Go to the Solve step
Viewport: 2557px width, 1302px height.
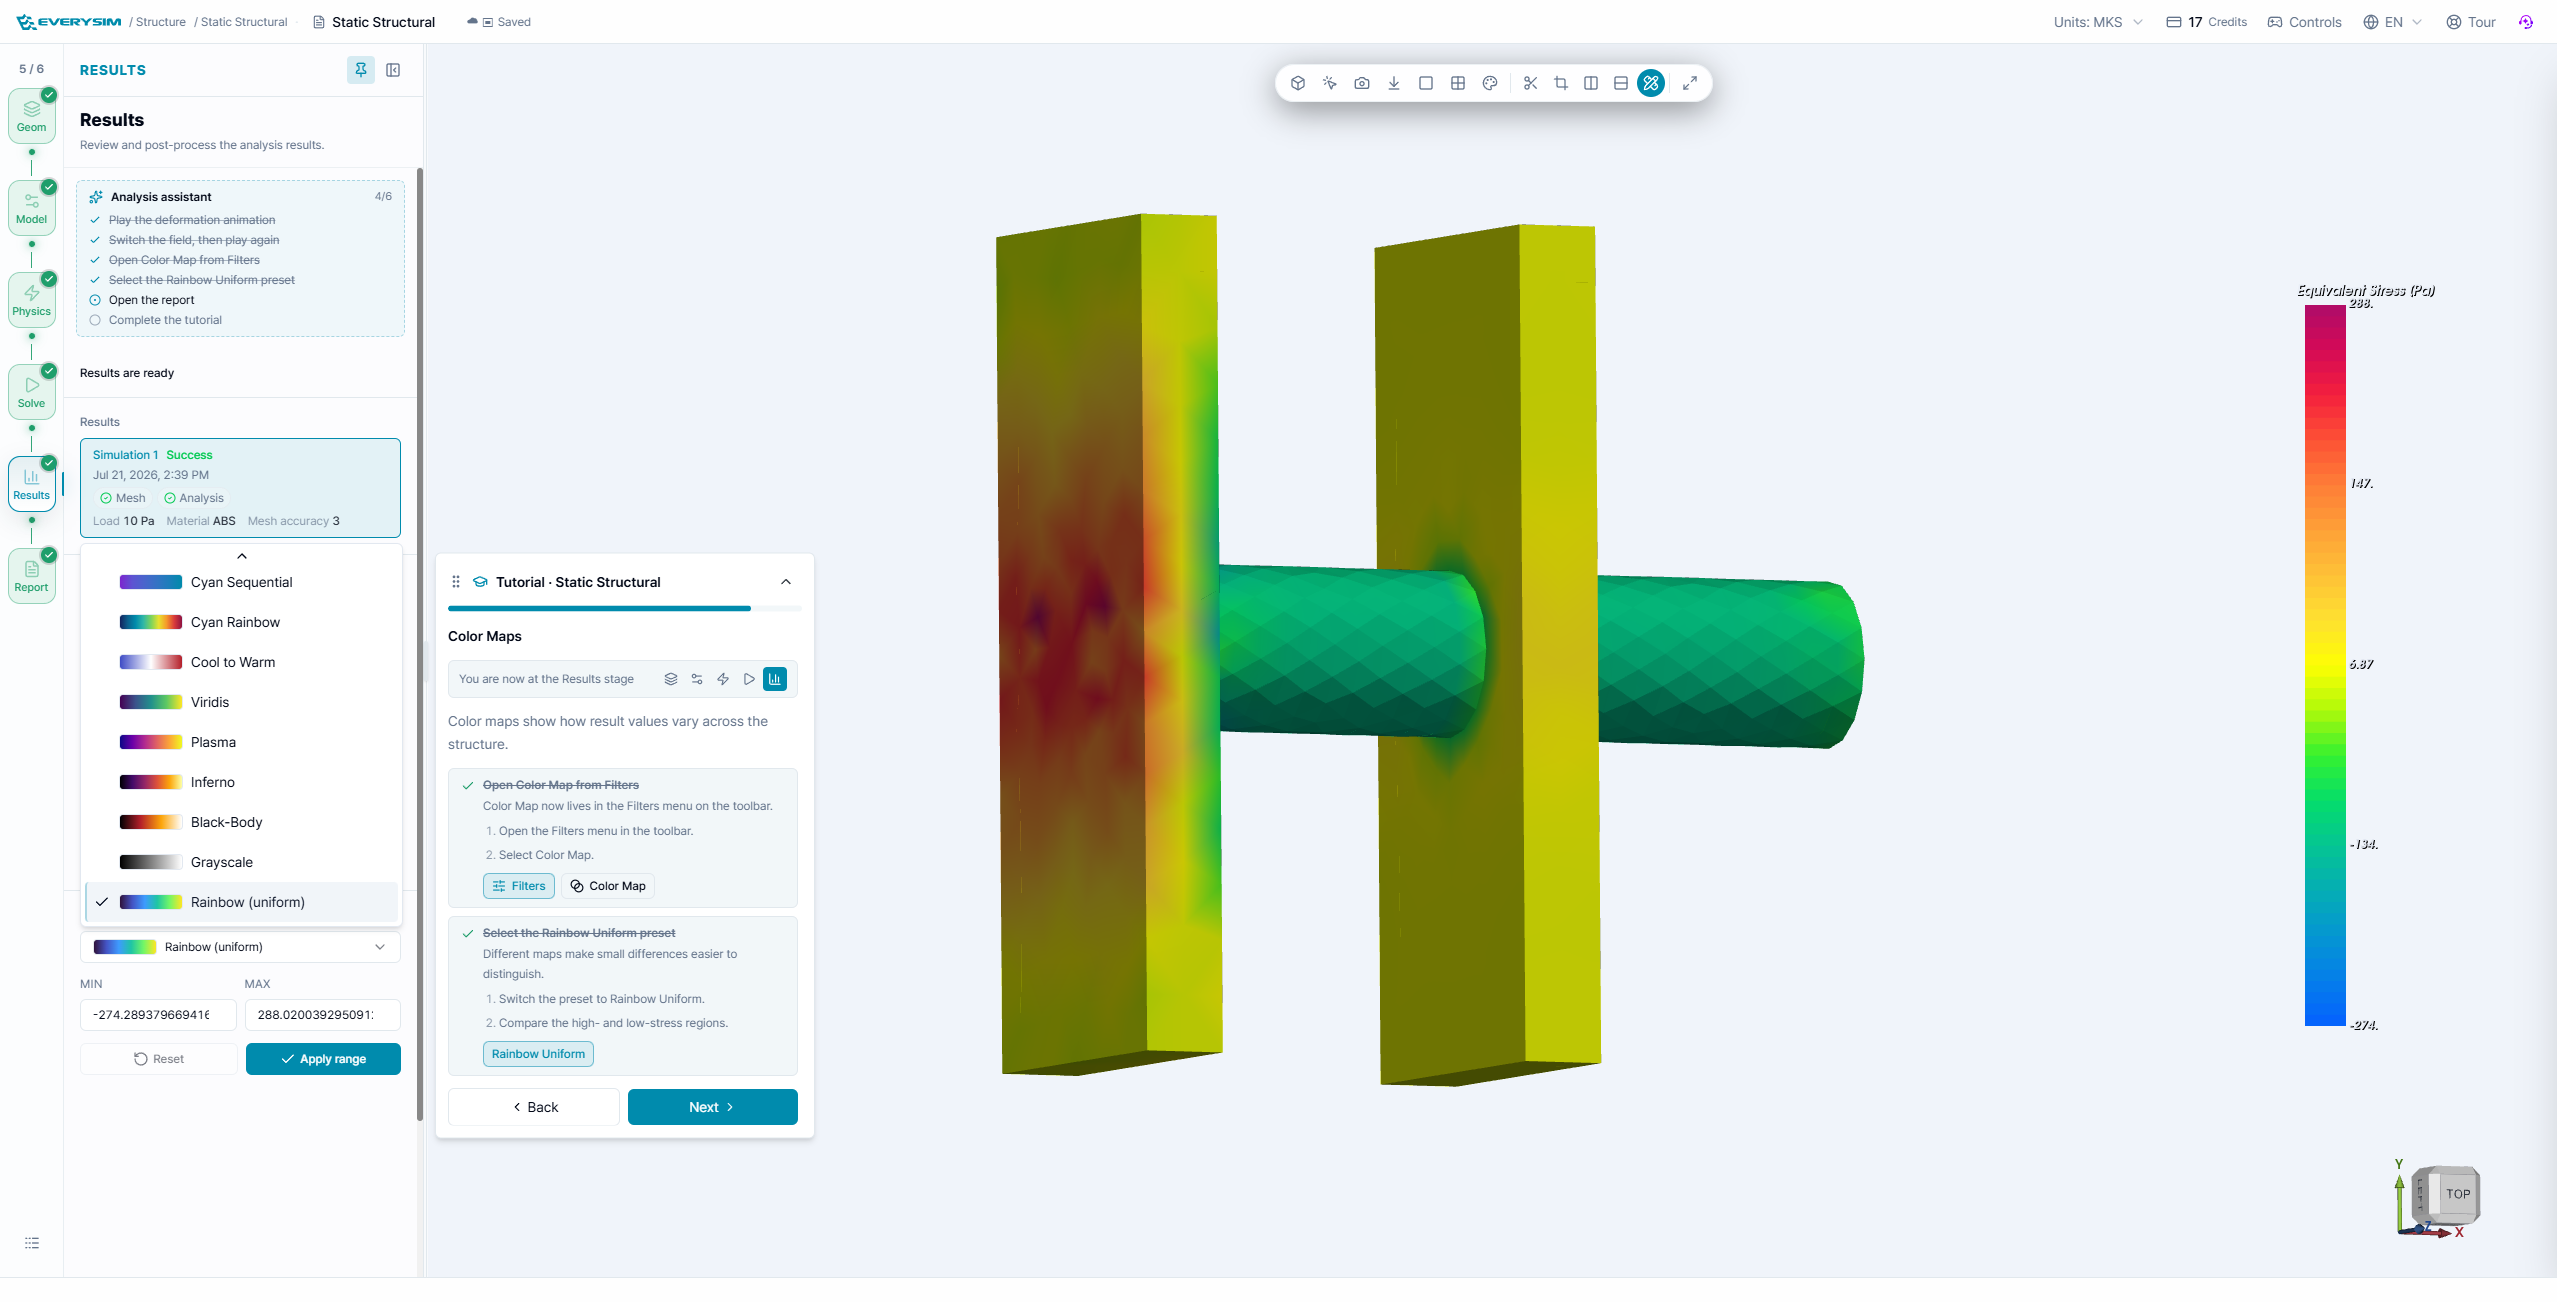pos(32,392)
